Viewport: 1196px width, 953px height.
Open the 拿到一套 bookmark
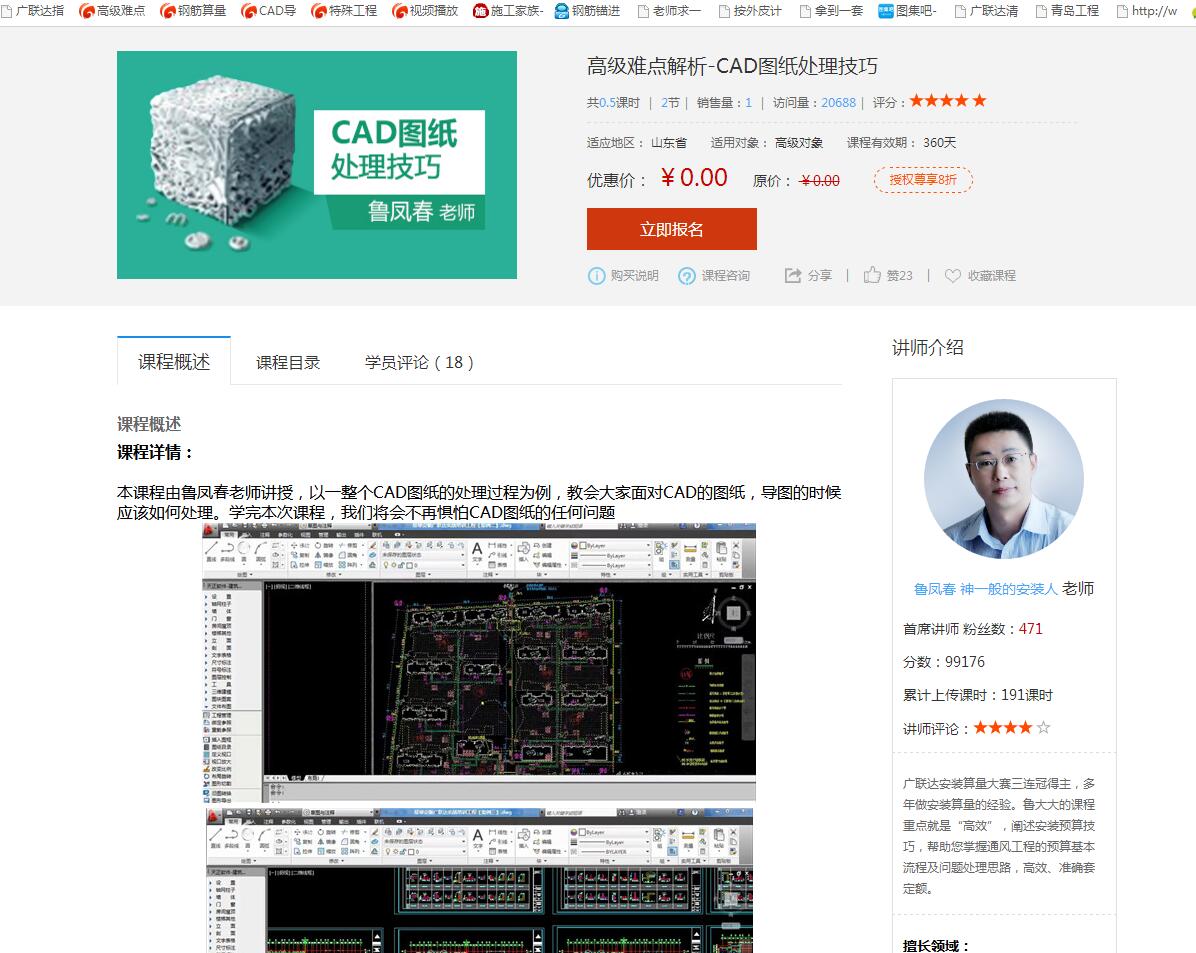(x=831, y=11)
